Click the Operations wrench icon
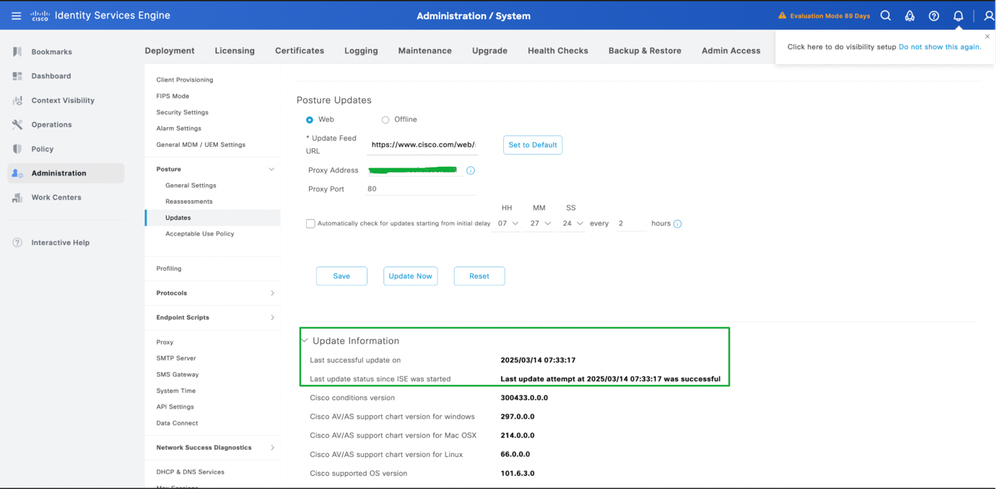 click(17, 124)
